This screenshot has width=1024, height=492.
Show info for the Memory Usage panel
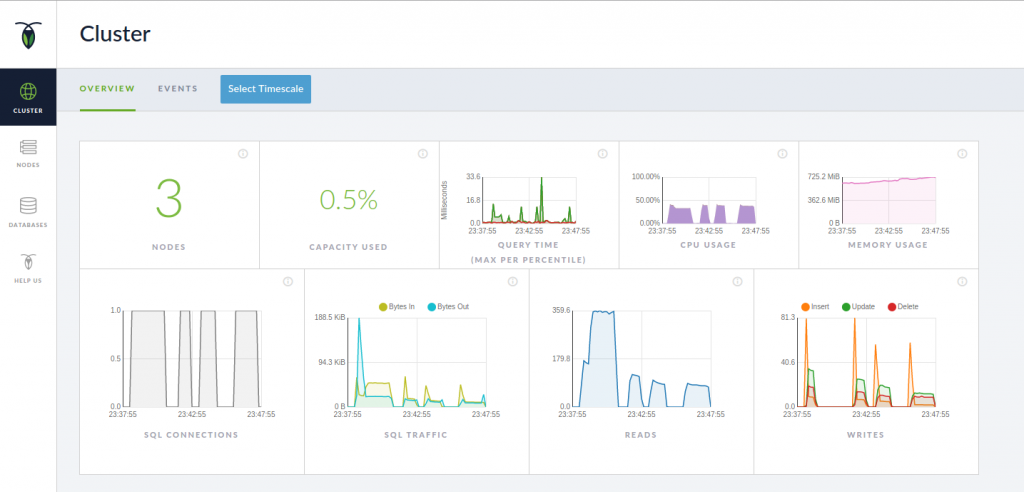962,154
